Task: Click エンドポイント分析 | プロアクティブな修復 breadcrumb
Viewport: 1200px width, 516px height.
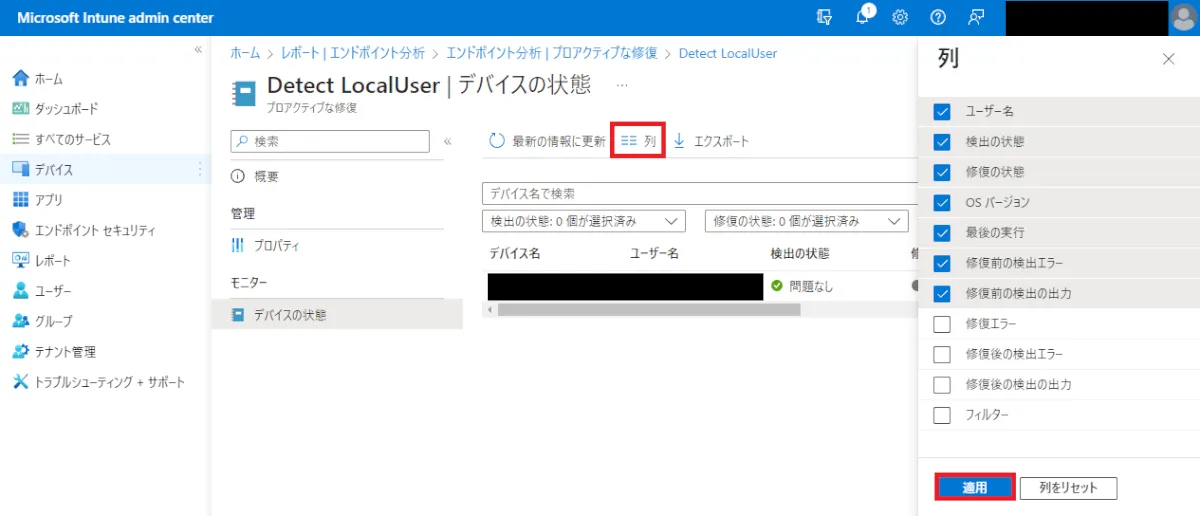Action: (x=552, y=53)
